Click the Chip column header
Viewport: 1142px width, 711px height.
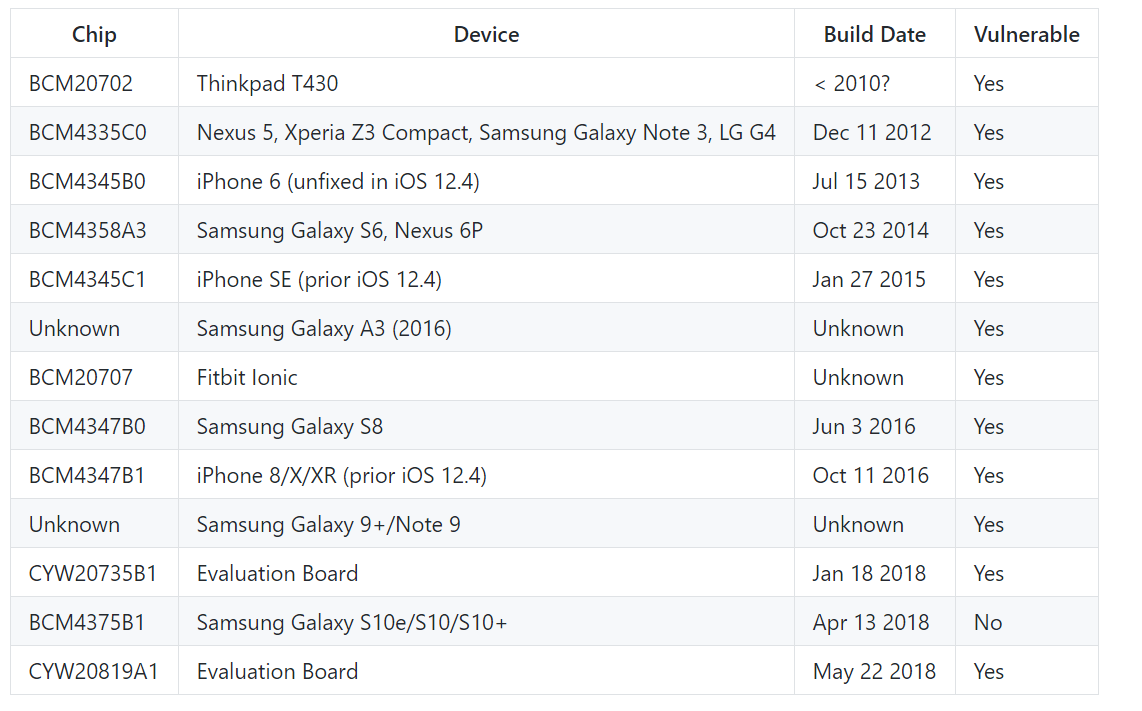pyautogui.click(x=94, y=34)
